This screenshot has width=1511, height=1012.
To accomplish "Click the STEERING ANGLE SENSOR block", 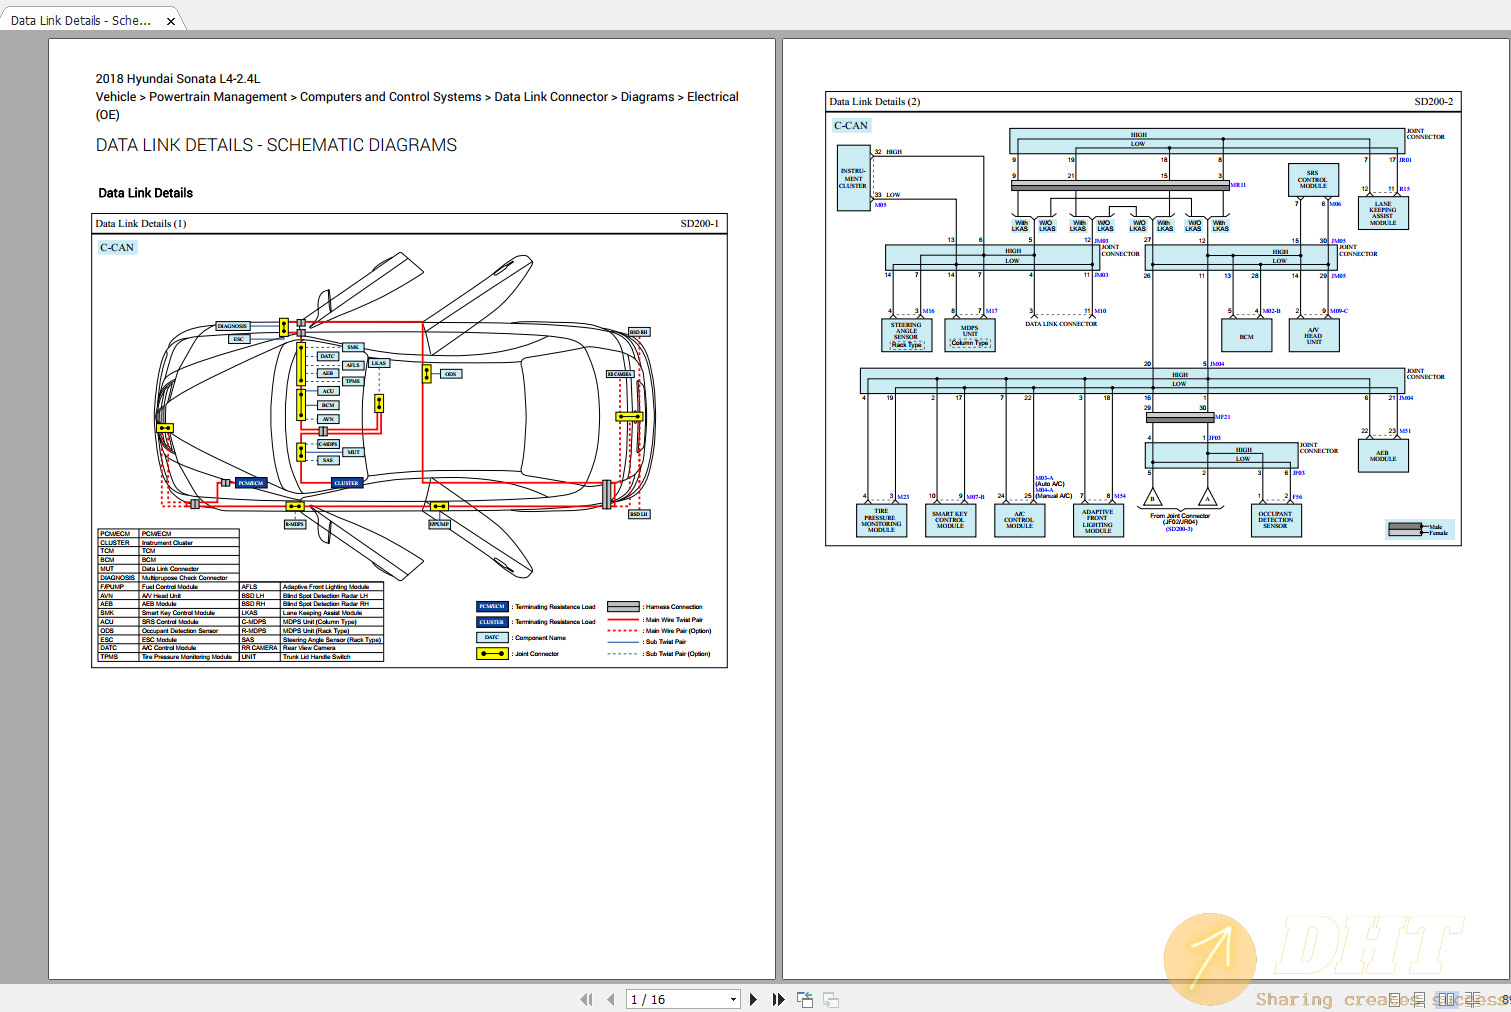I will click(907, 335).
